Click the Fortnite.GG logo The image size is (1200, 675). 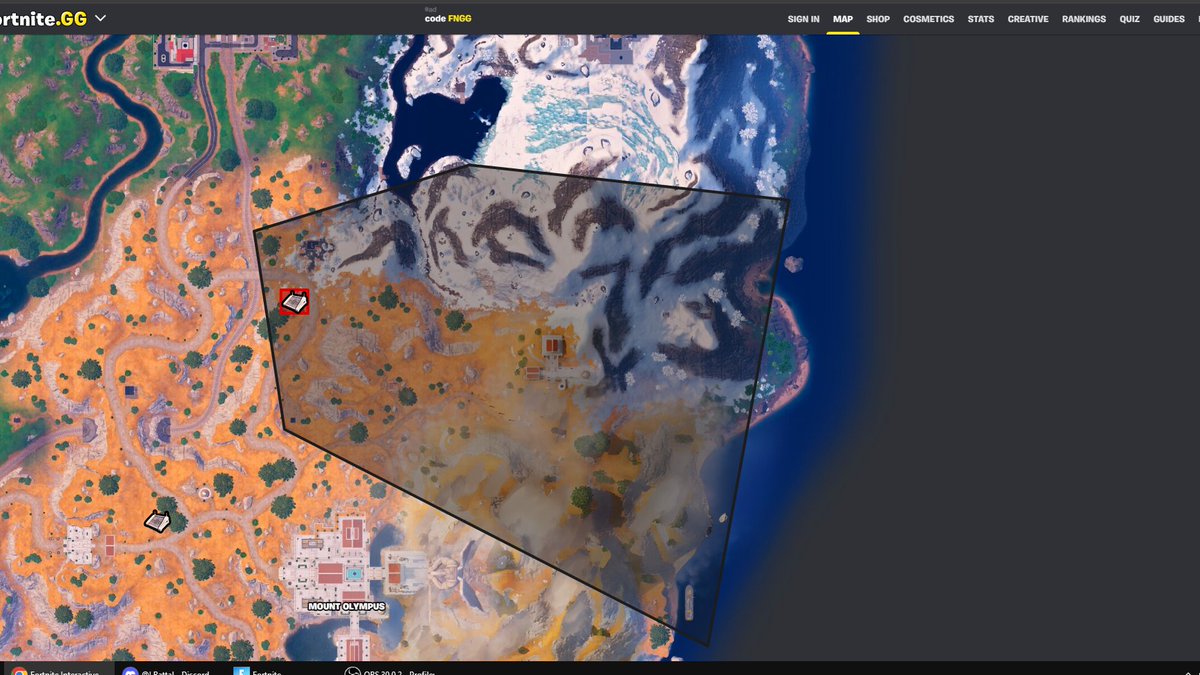pyautogui.click(x=43, y=19)
